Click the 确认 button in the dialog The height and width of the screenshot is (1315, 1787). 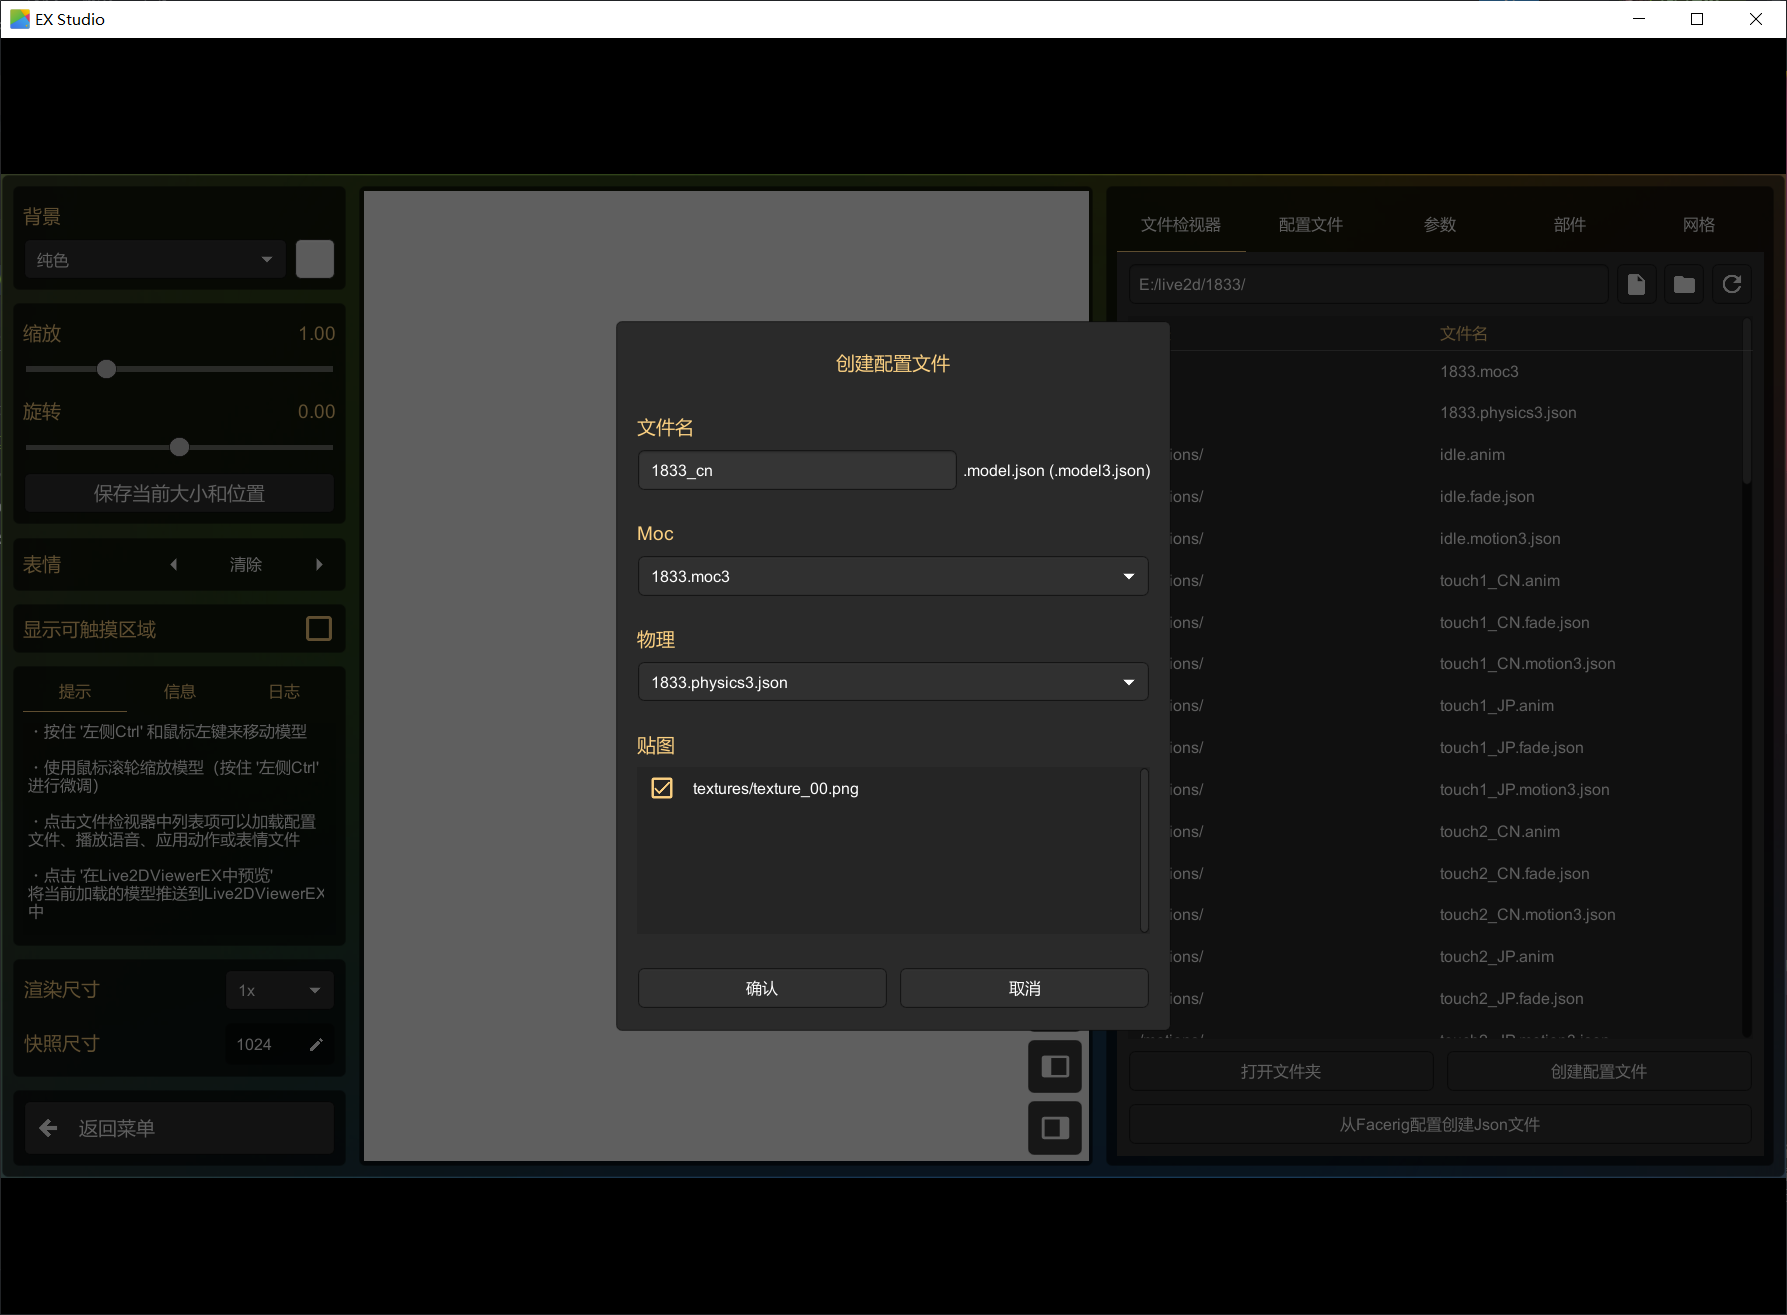[762, 988]
